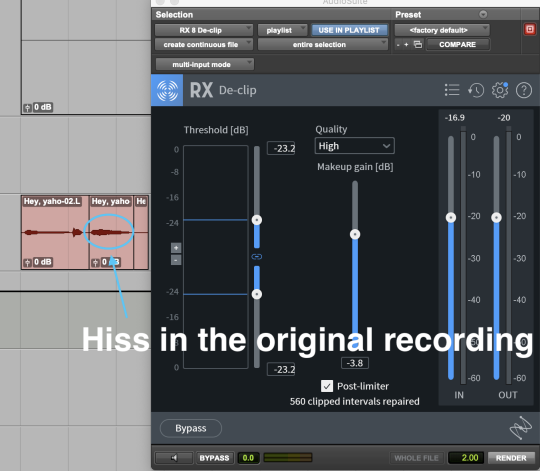Click the iZotope signature logo in the plugin footer

point(520,428)
